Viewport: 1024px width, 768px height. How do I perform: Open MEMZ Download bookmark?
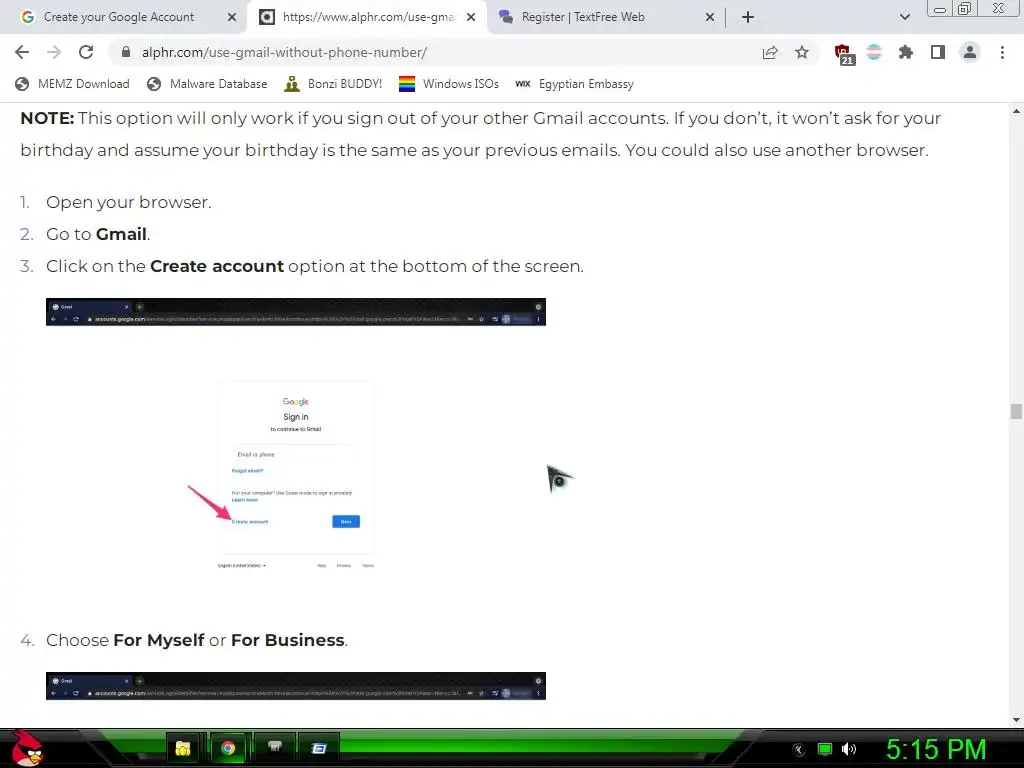(x=72, y=84)
